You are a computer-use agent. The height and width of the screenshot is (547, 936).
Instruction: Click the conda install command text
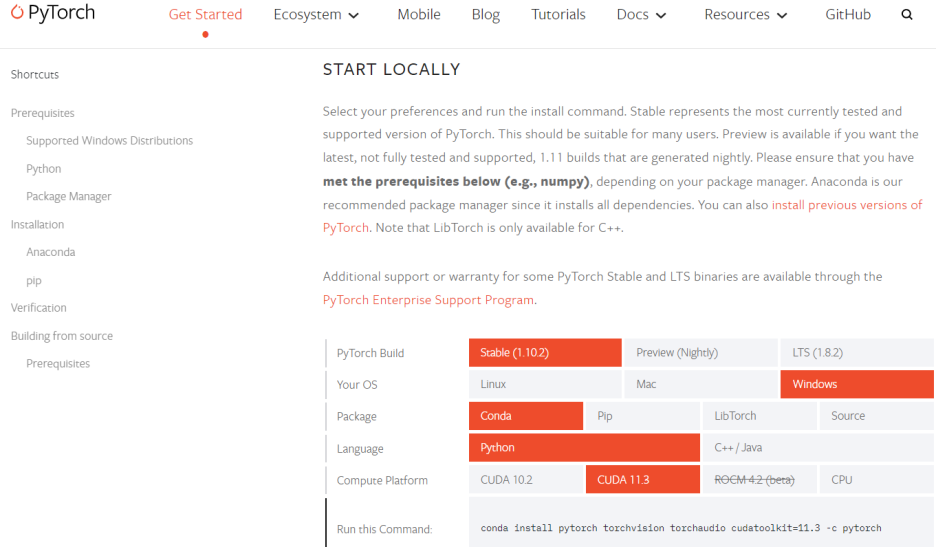click(x=681, y=528)
